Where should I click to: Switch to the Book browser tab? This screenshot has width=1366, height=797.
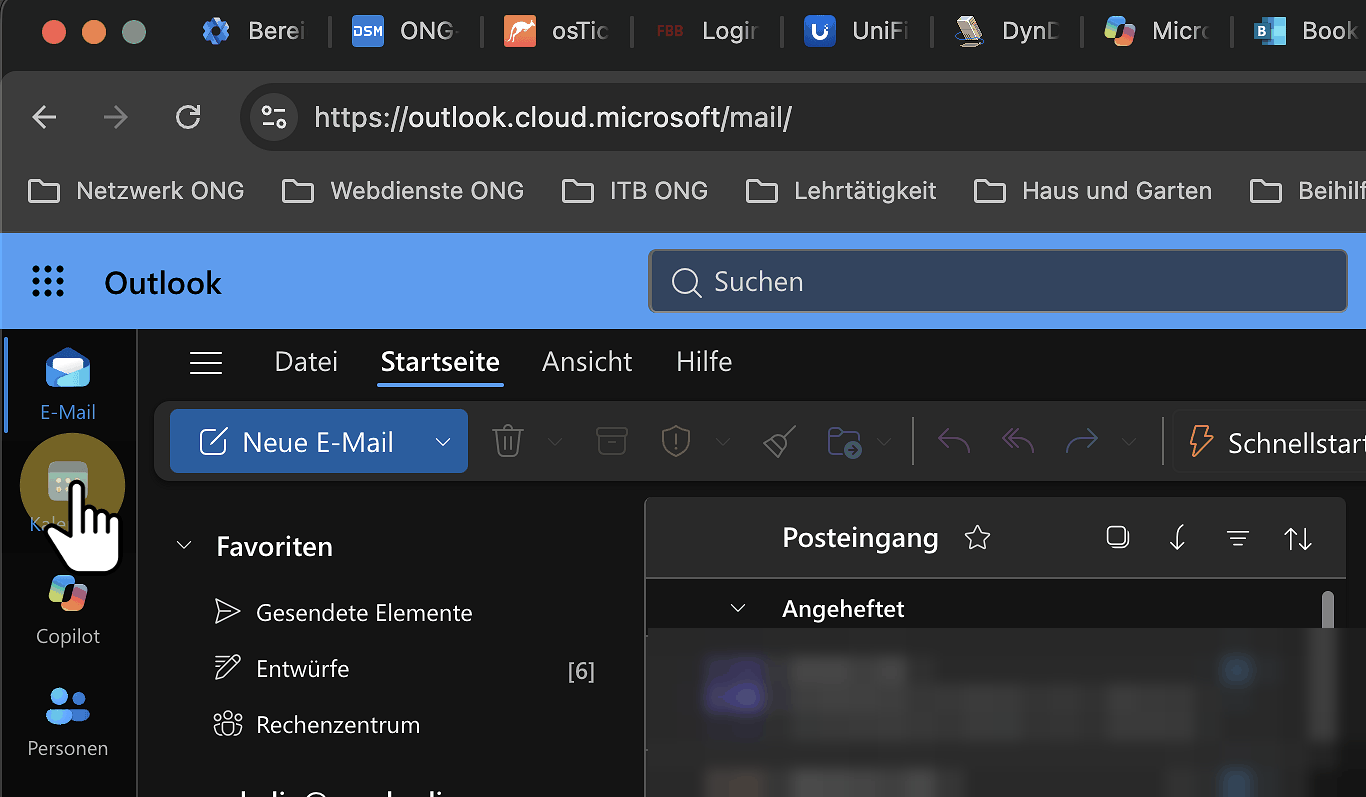click(1304, 31)
